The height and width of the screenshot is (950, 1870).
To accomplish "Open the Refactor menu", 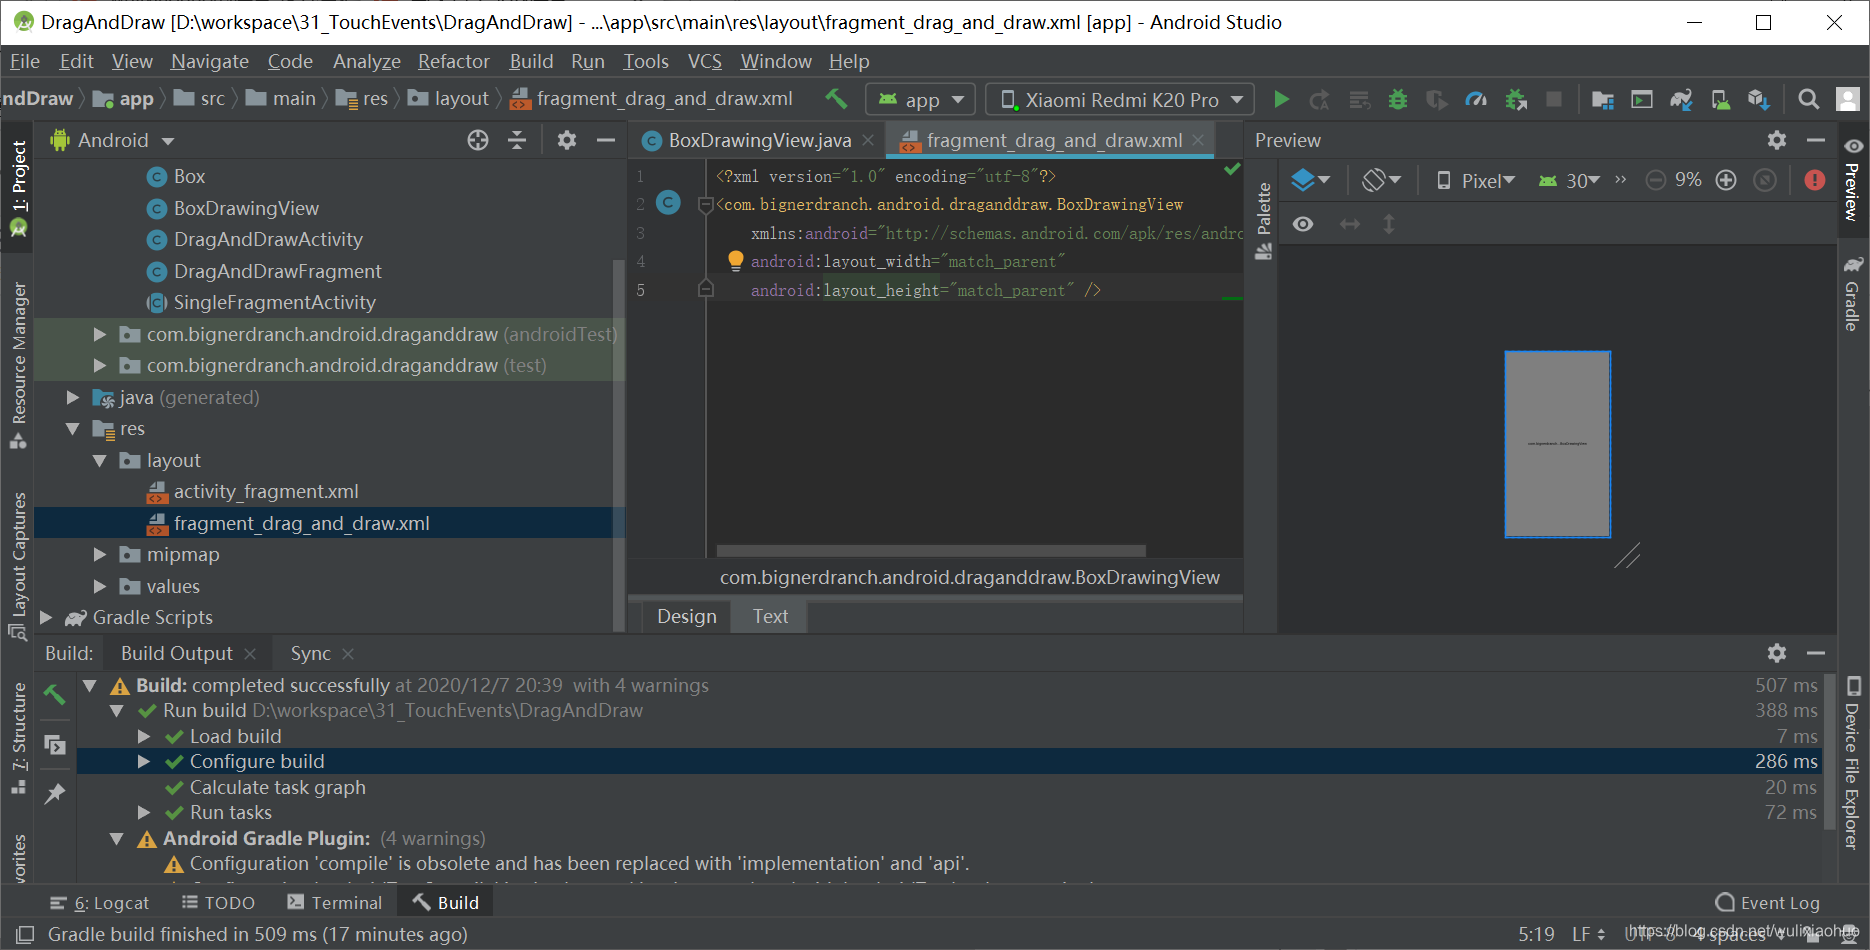I will [454, 61].
